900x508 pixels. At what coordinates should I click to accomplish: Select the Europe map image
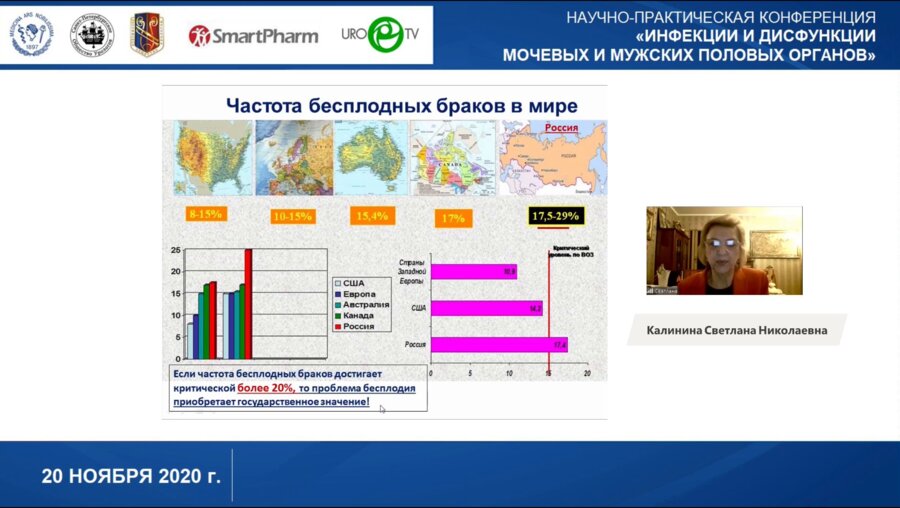click(291, 157)
